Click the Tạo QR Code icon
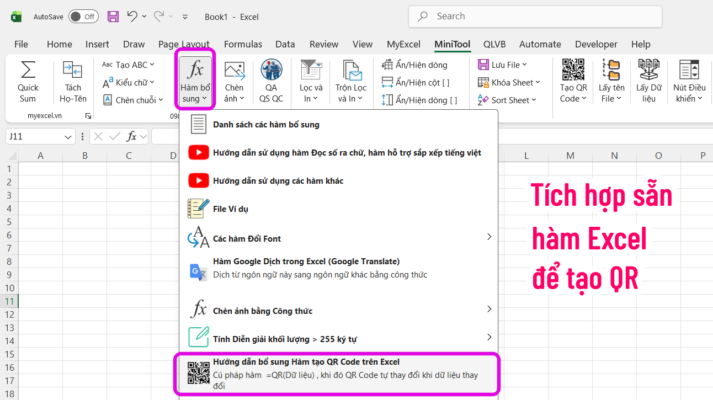 (573, 80)
